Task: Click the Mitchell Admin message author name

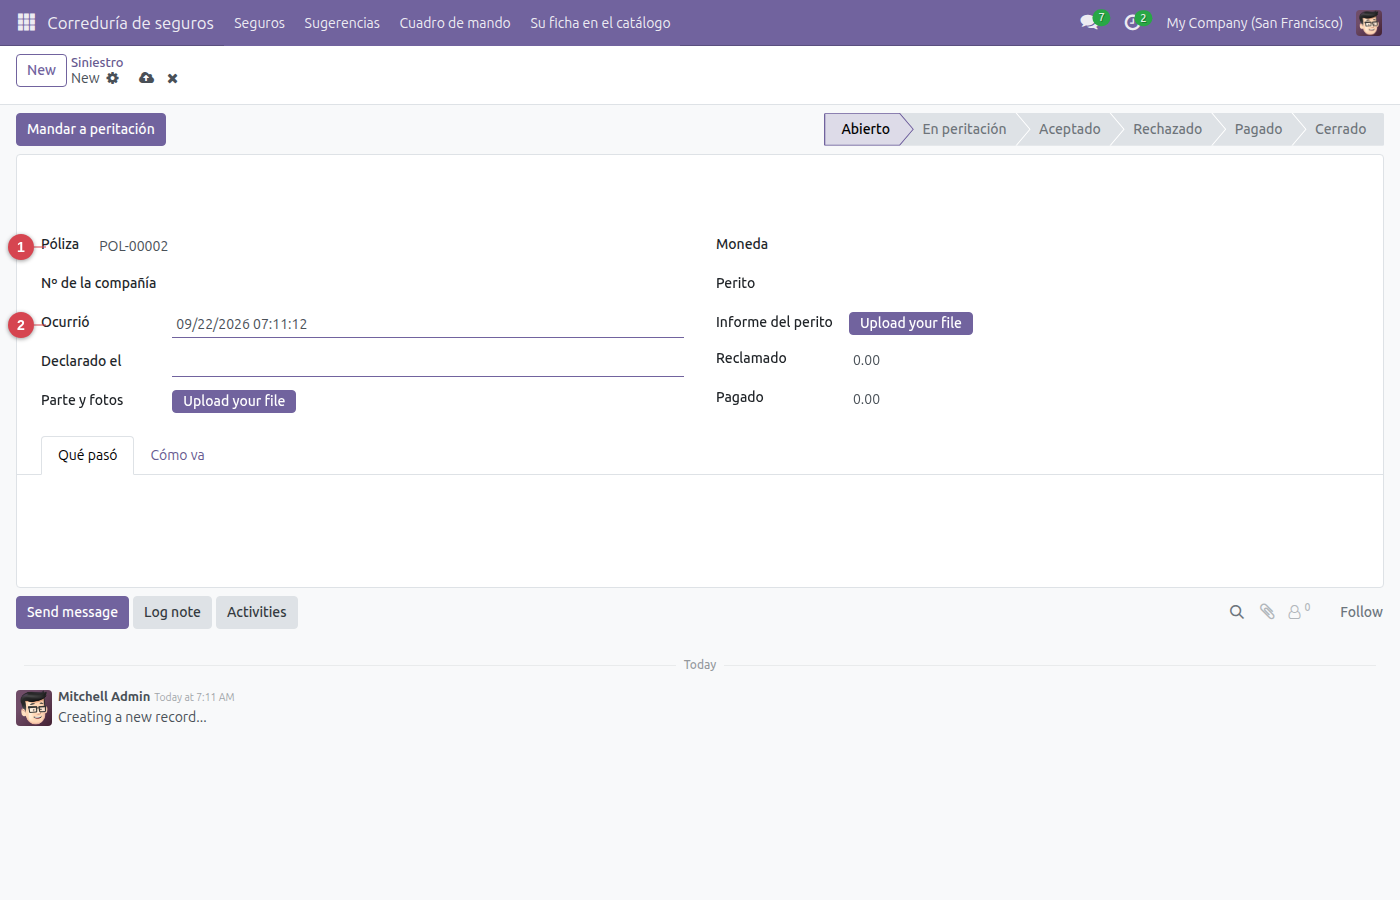Action: 104,696
